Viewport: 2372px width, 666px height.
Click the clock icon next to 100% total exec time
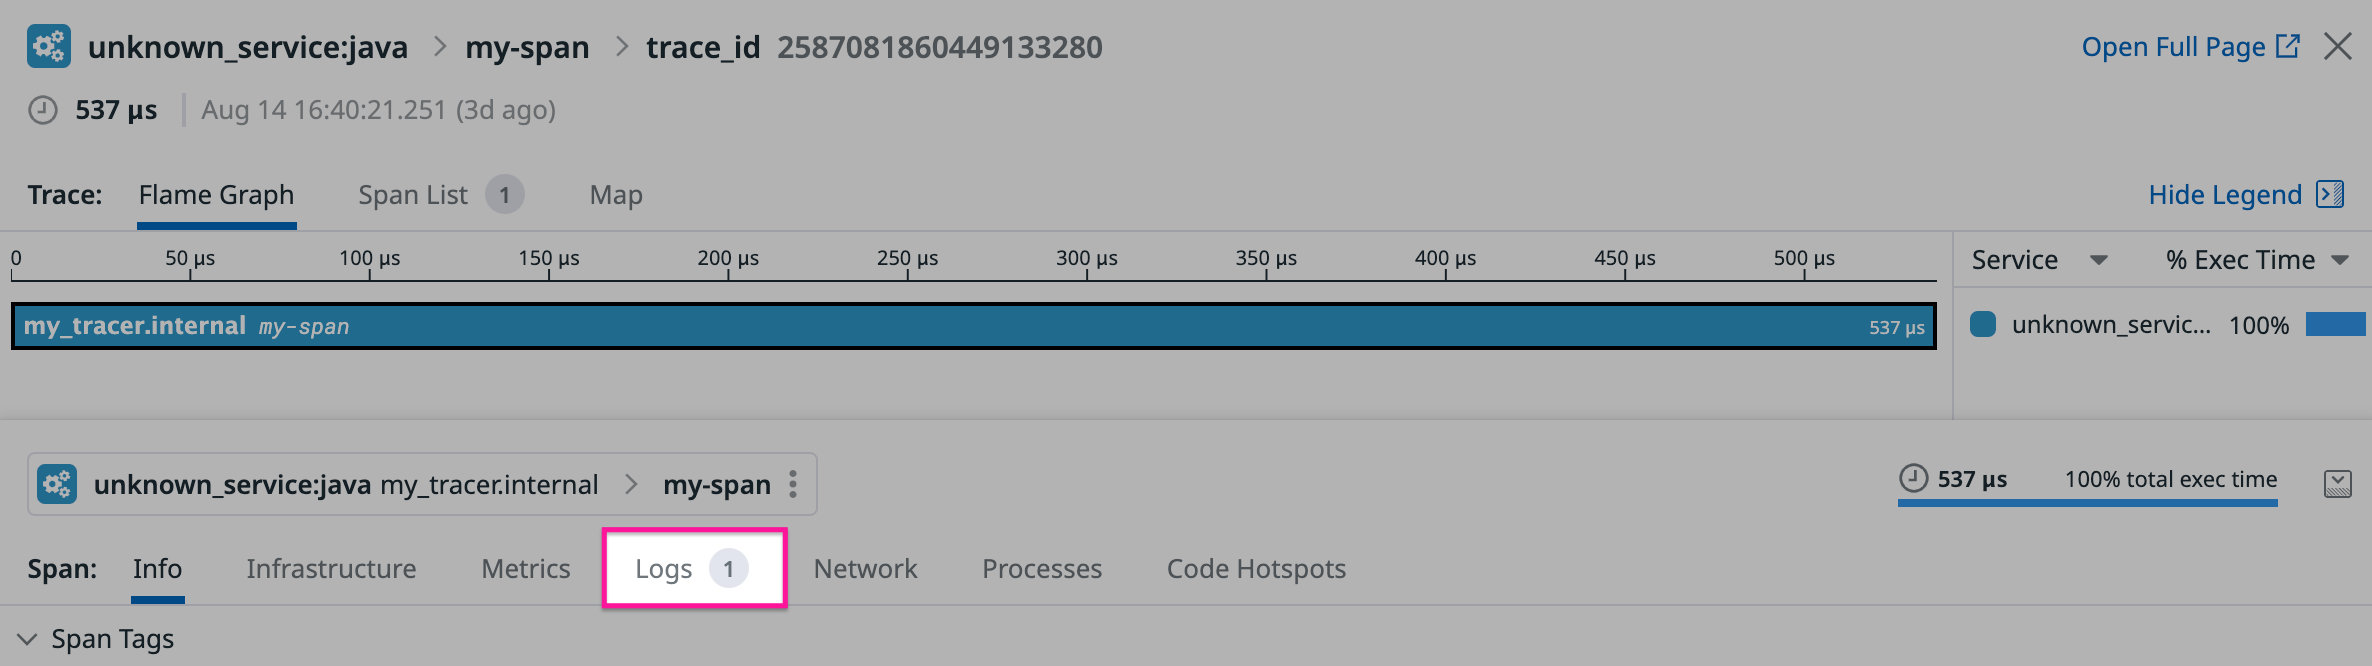(x=1911, y=480)
